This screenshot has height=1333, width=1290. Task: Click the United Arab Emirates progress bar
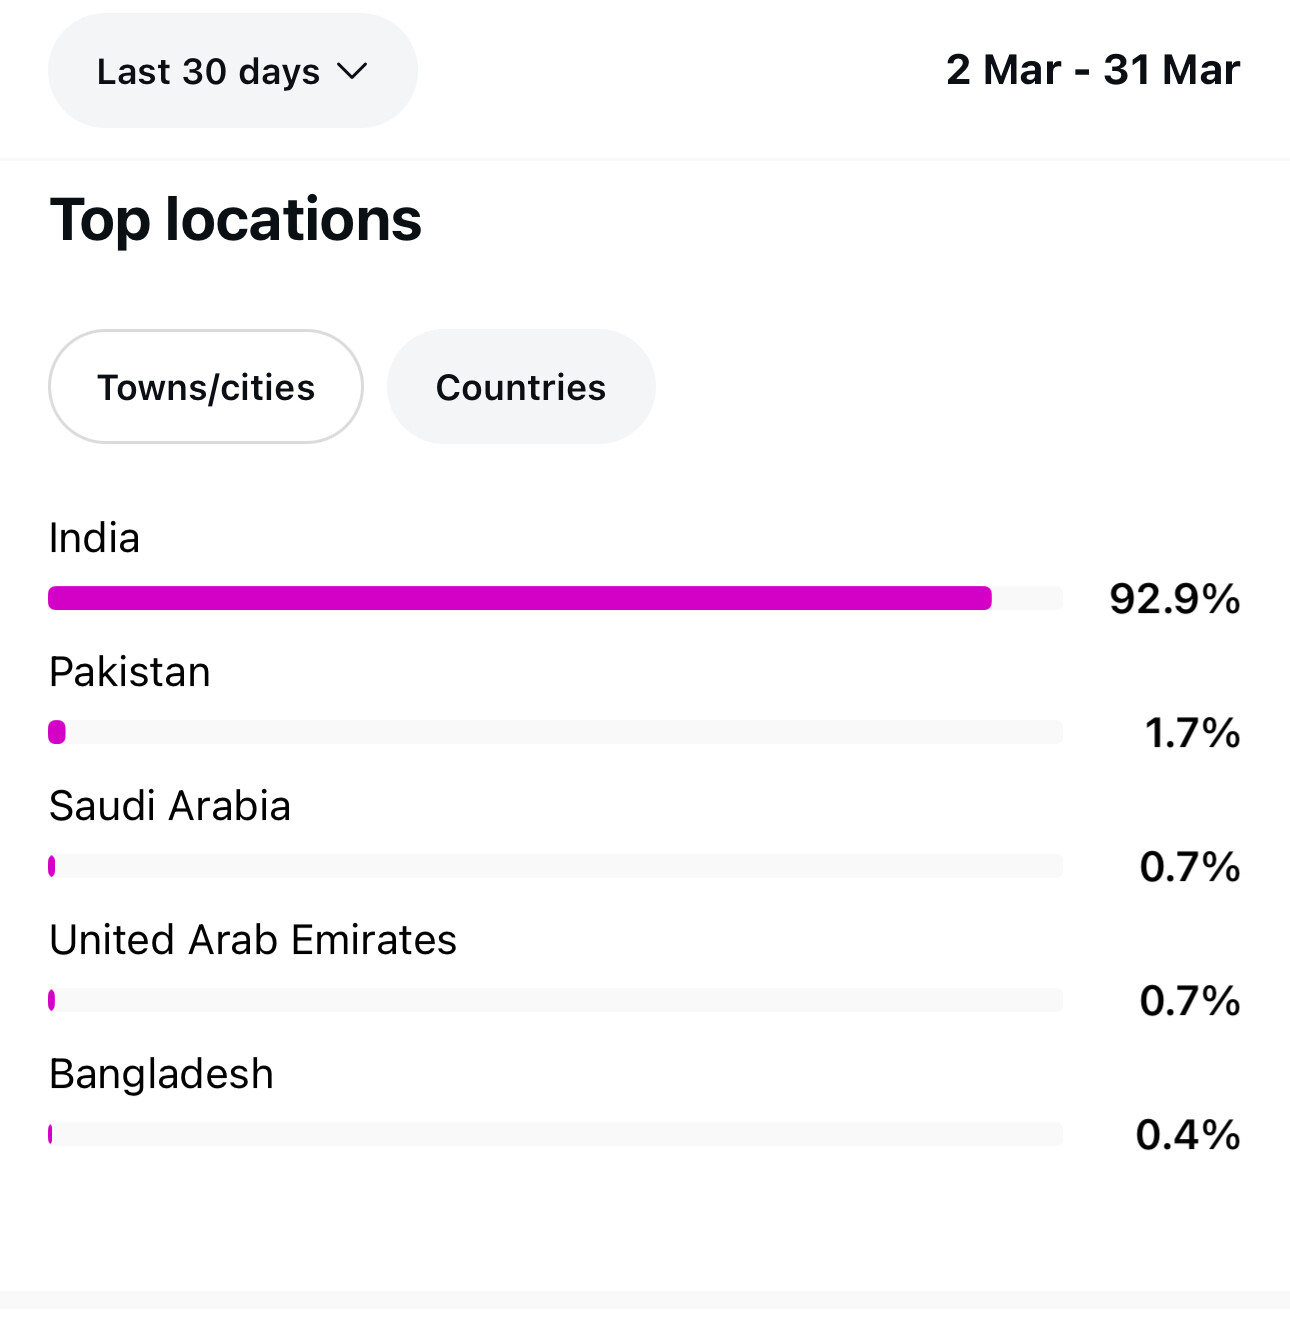(x=555, y=1000)
